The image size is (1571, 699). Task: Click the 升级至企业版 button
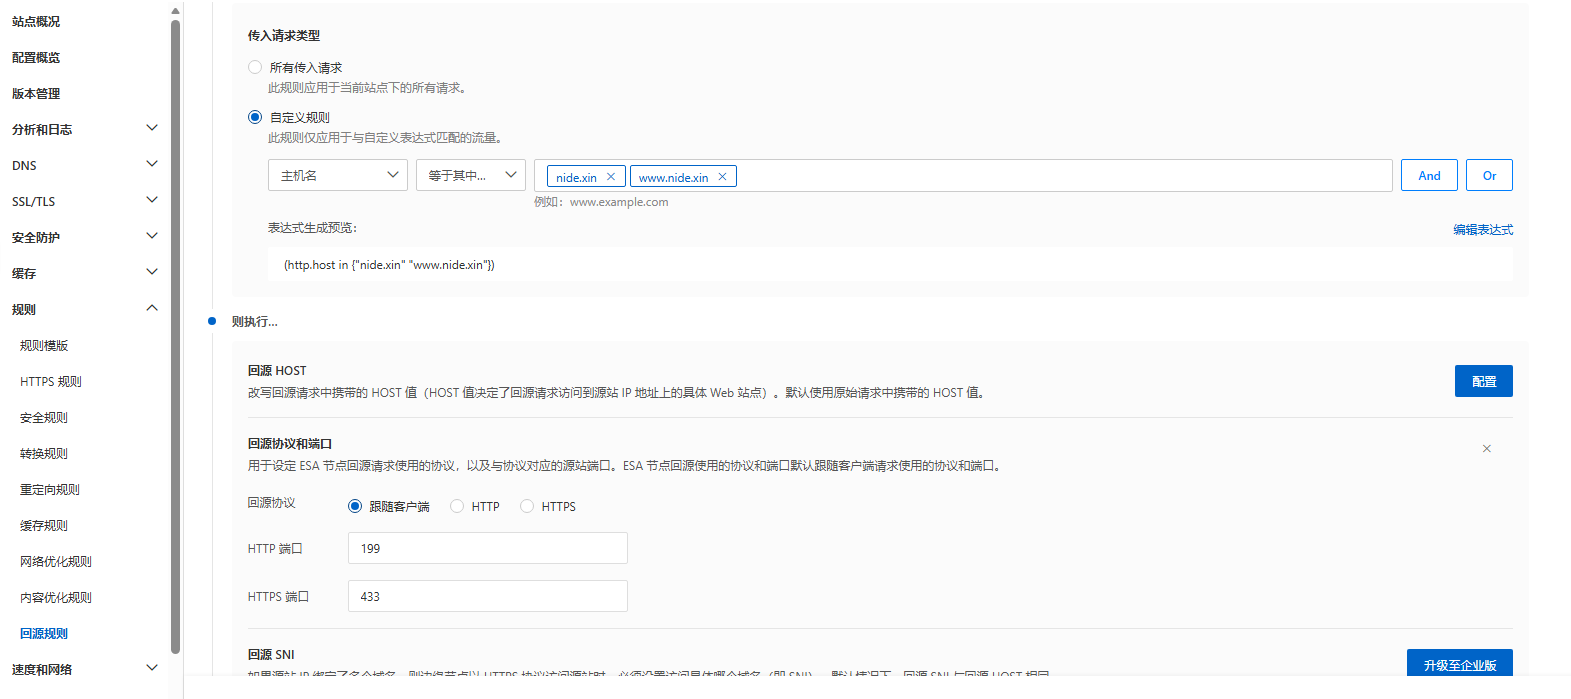(x=1459, y=665)
